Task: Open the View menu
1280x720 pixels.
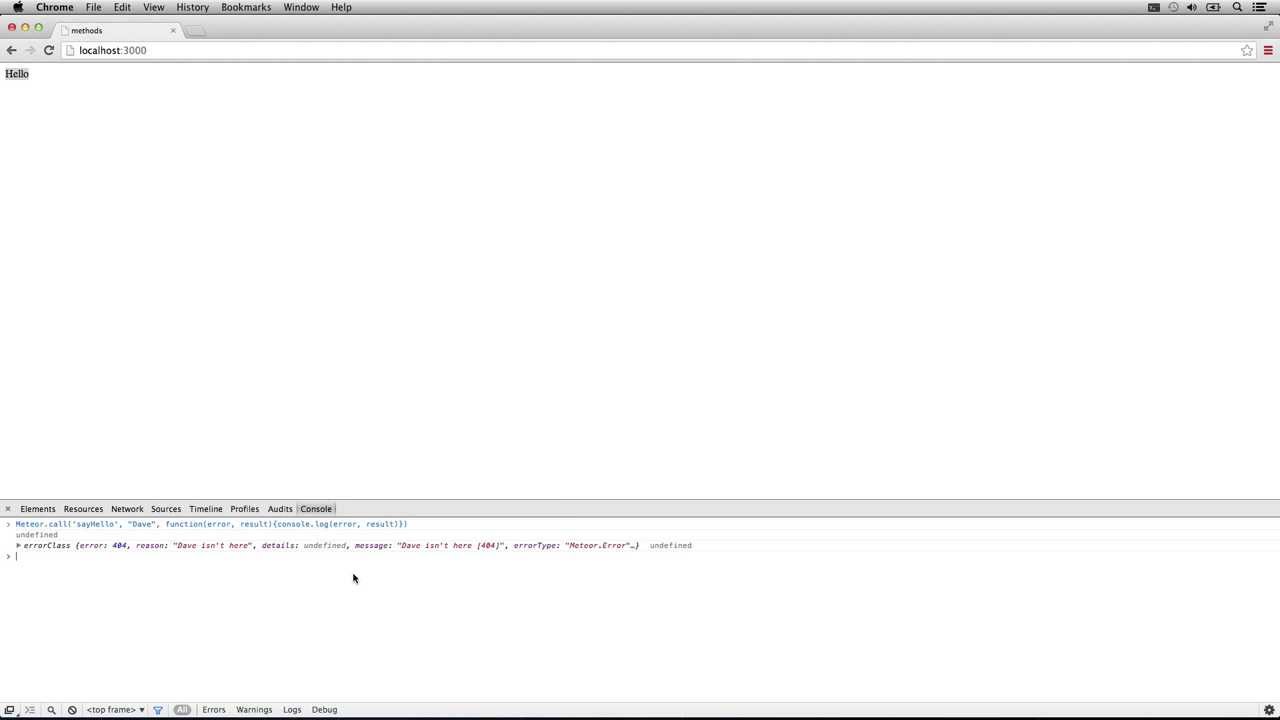Action: point(153,7)
